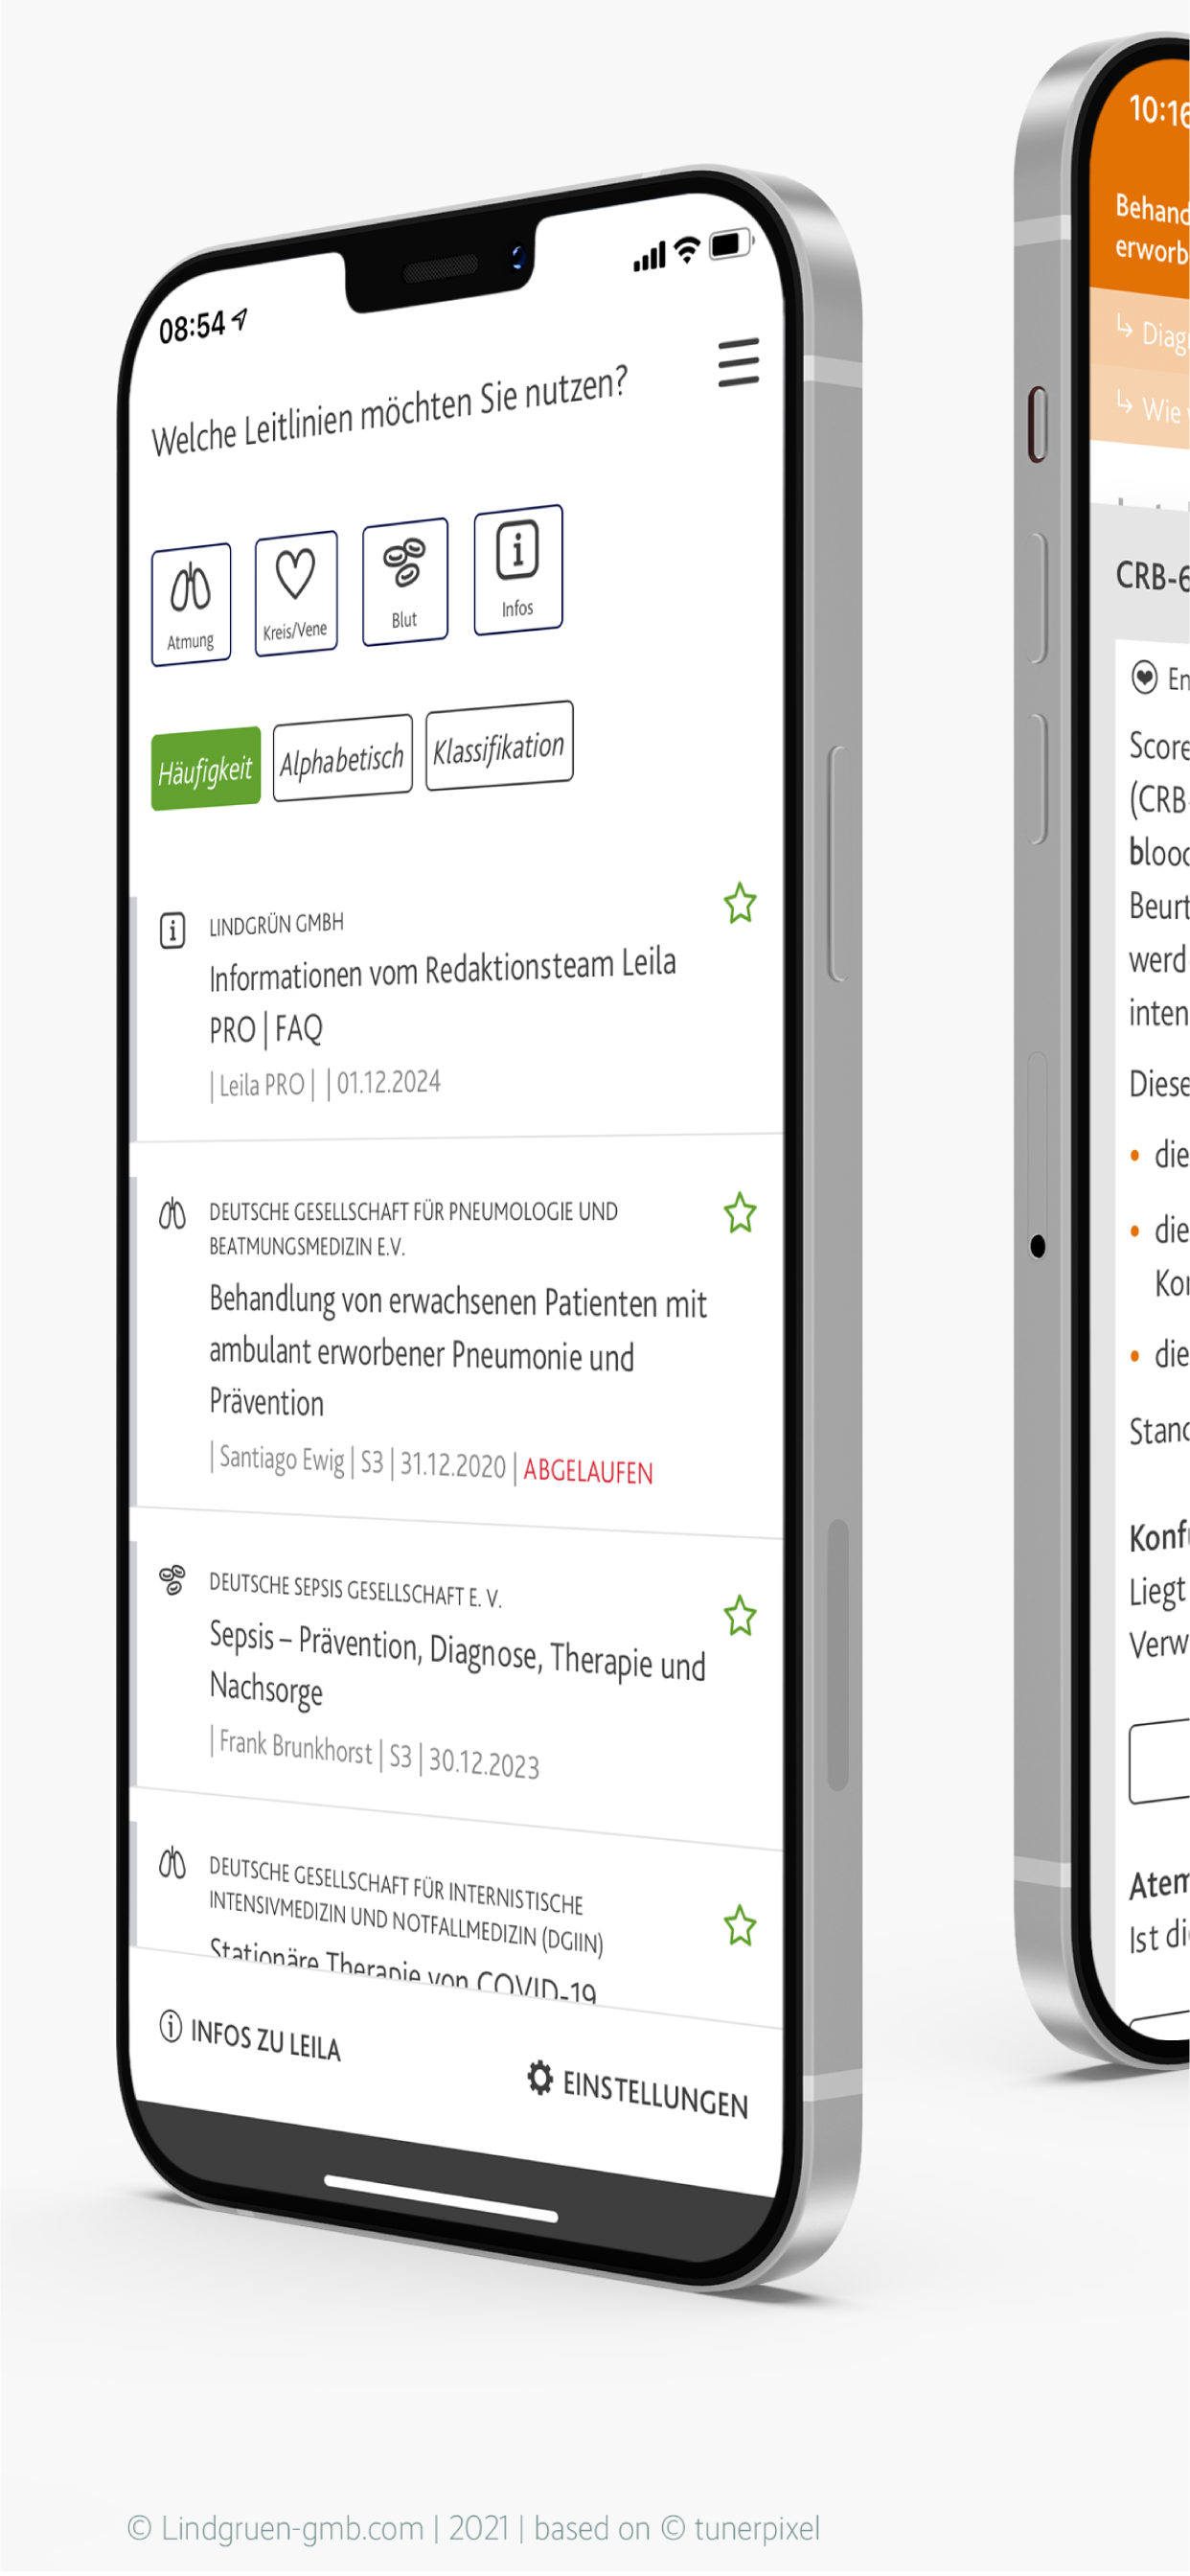This screenshot has width=1190, height=2576.
Task: Select the Infos category icon
Action: coord(518,569)
